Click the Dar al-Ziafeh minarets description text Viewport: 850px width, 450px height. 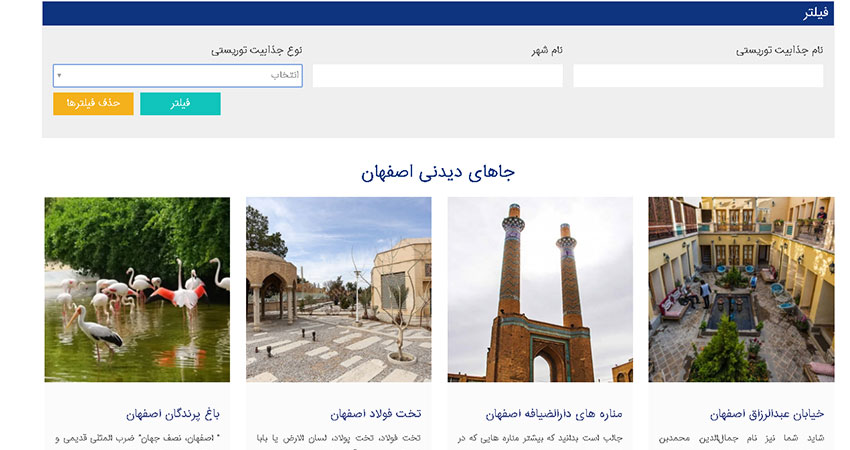[540, 438]
